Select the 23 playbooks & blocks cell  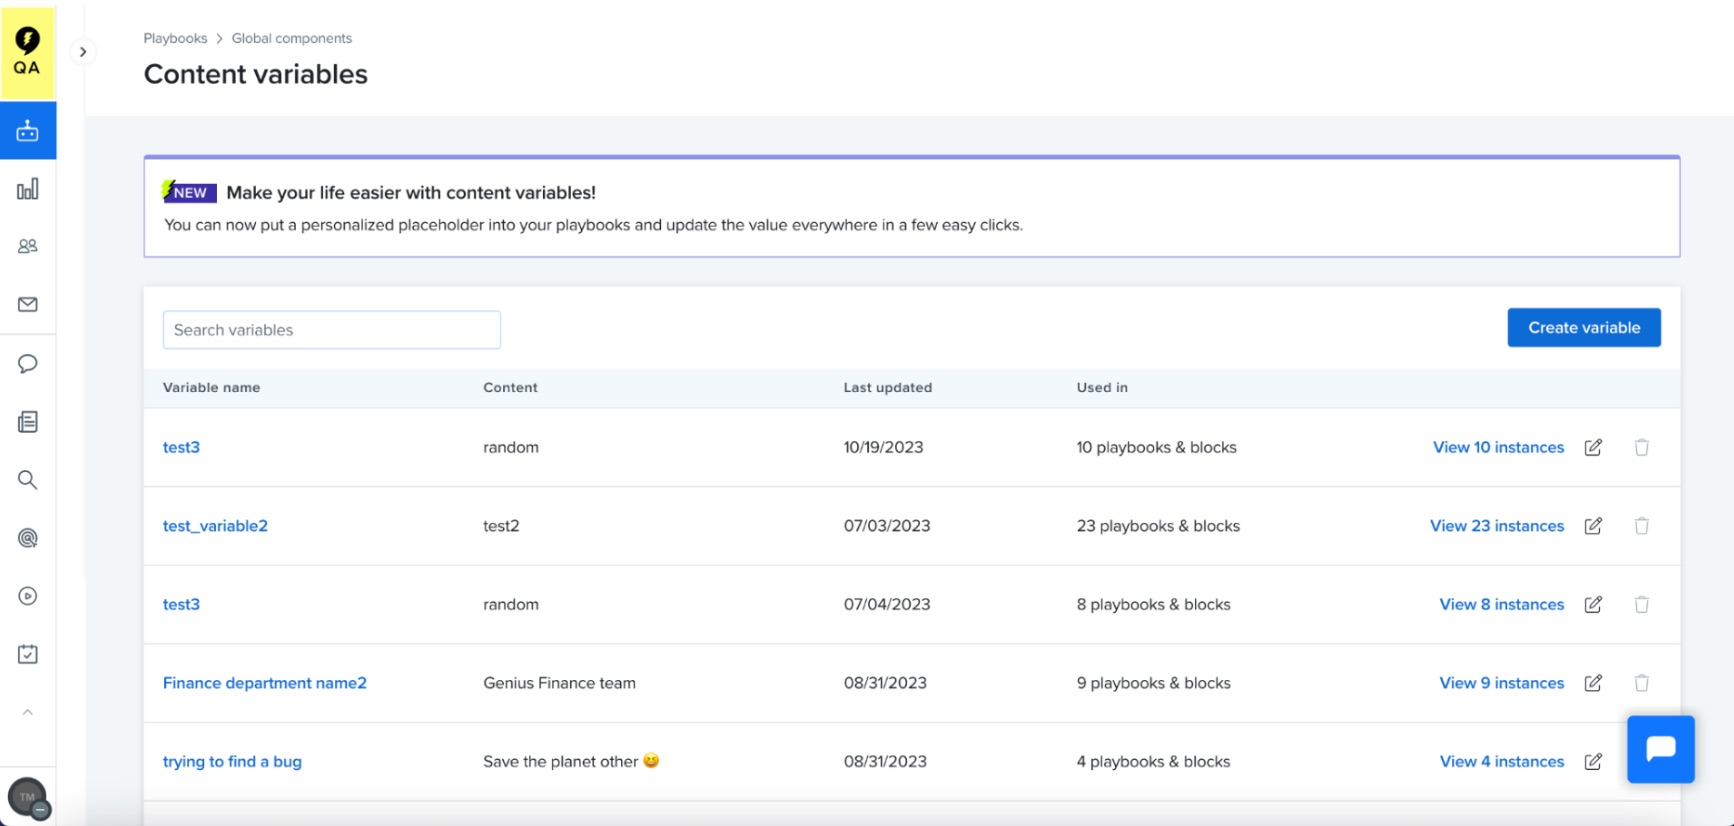pos(1158,526)
